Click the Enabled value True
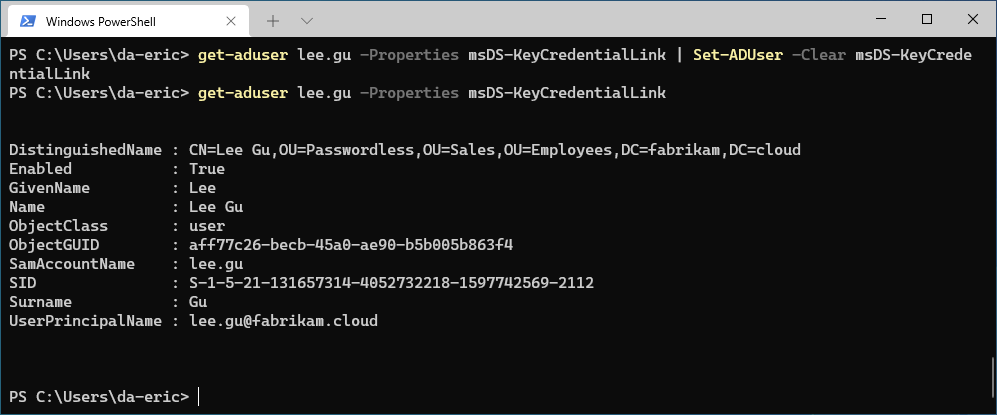997x415 pixels. 206,169
